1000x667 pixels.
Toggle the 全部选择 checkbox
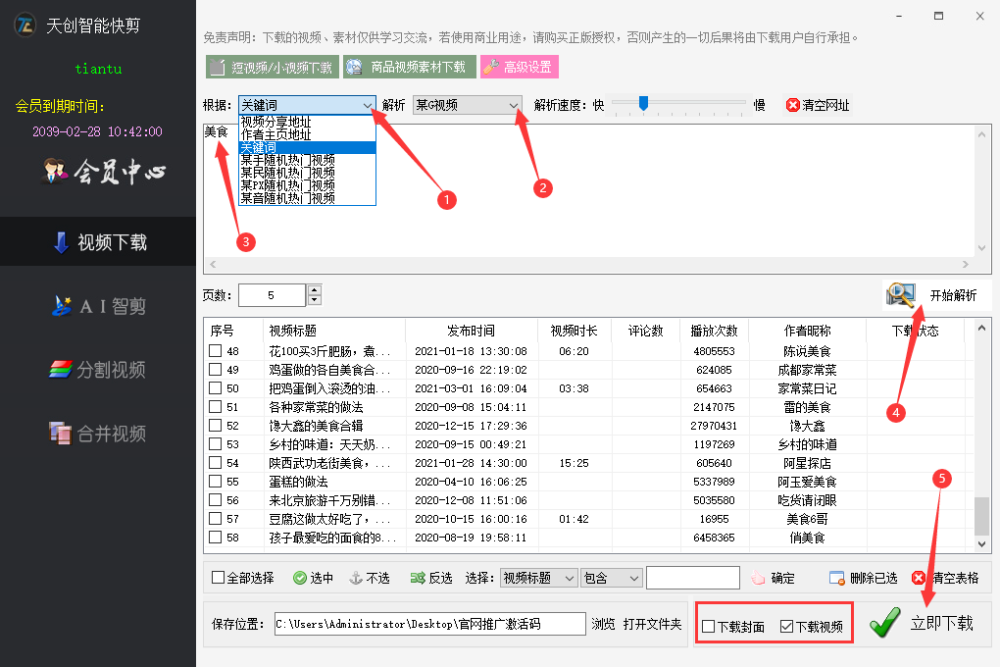tap(218, 578)
